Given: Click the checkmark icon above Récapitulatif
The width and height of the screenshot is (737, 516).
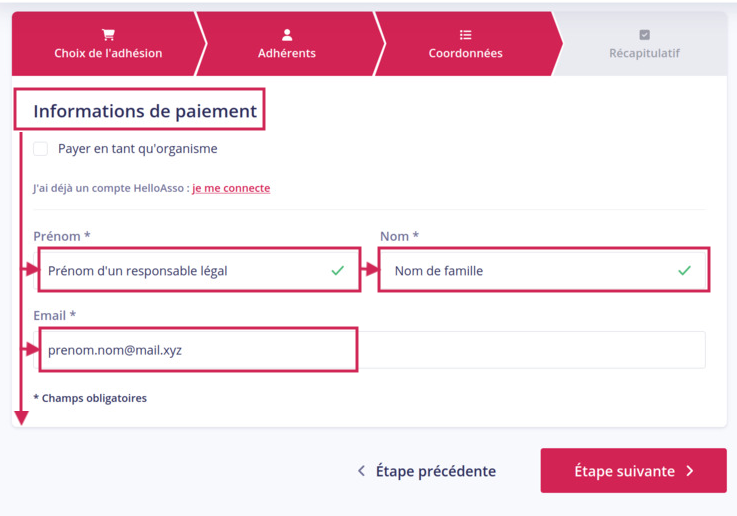Looking at the screenshot, I should pyautogui.click(x=644, y=35).
